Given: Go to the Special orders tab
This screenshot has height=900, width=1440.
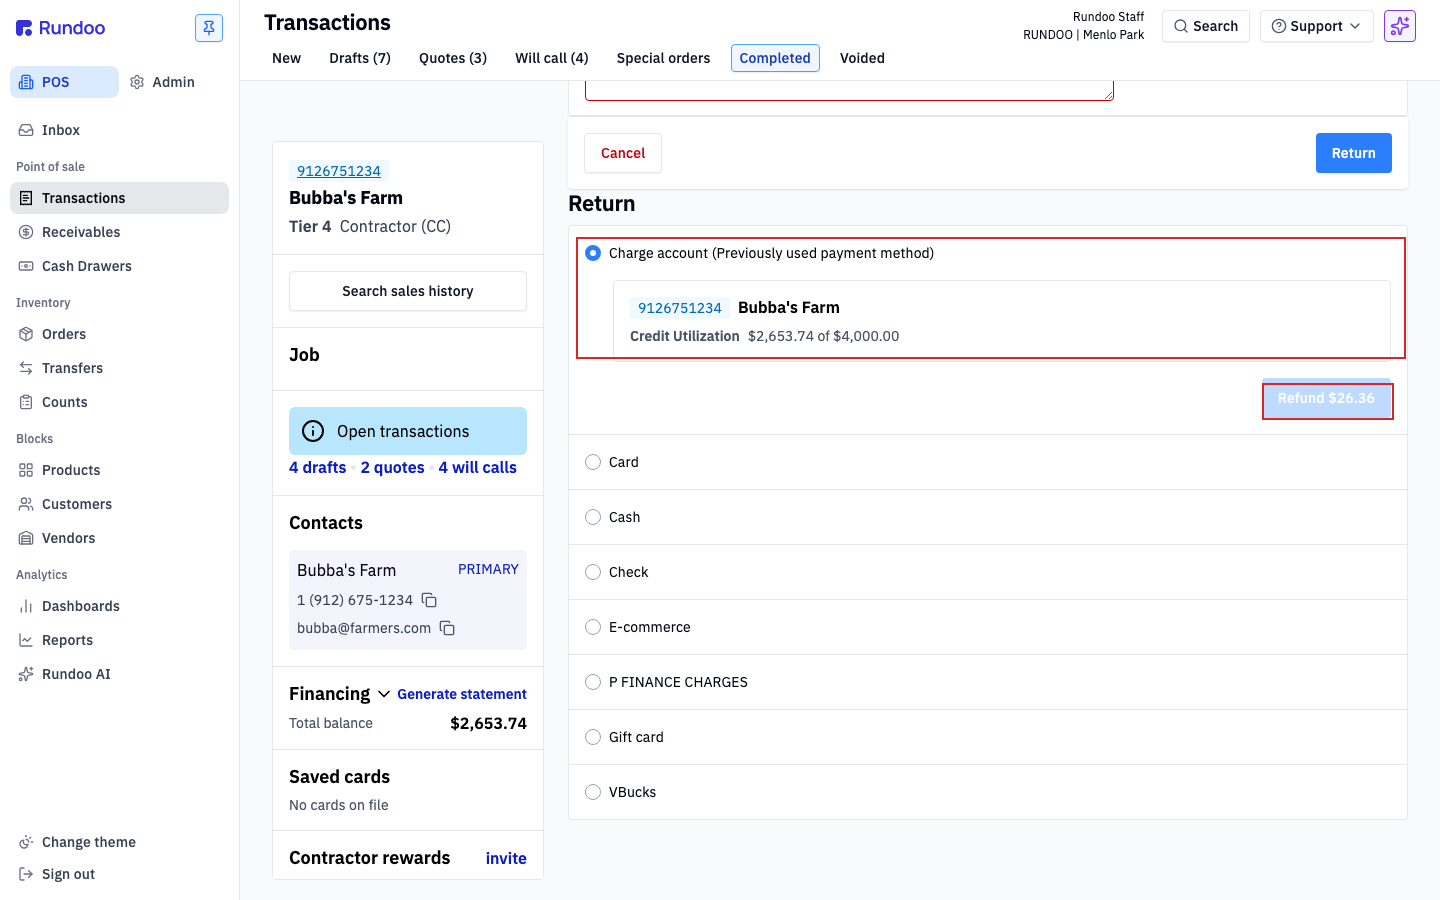Looking at the screenshot, I should (x=663, y=58).
